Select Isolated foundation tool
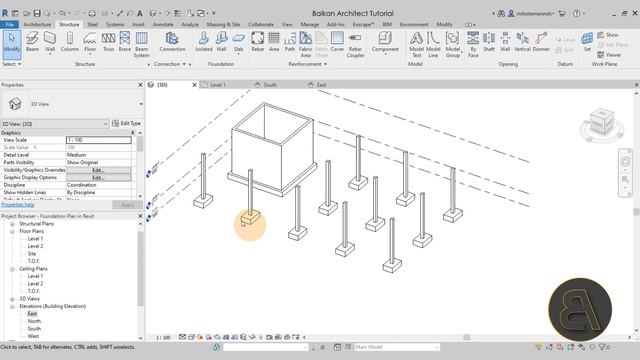This screenshot has height=360, width=640. 203,42
